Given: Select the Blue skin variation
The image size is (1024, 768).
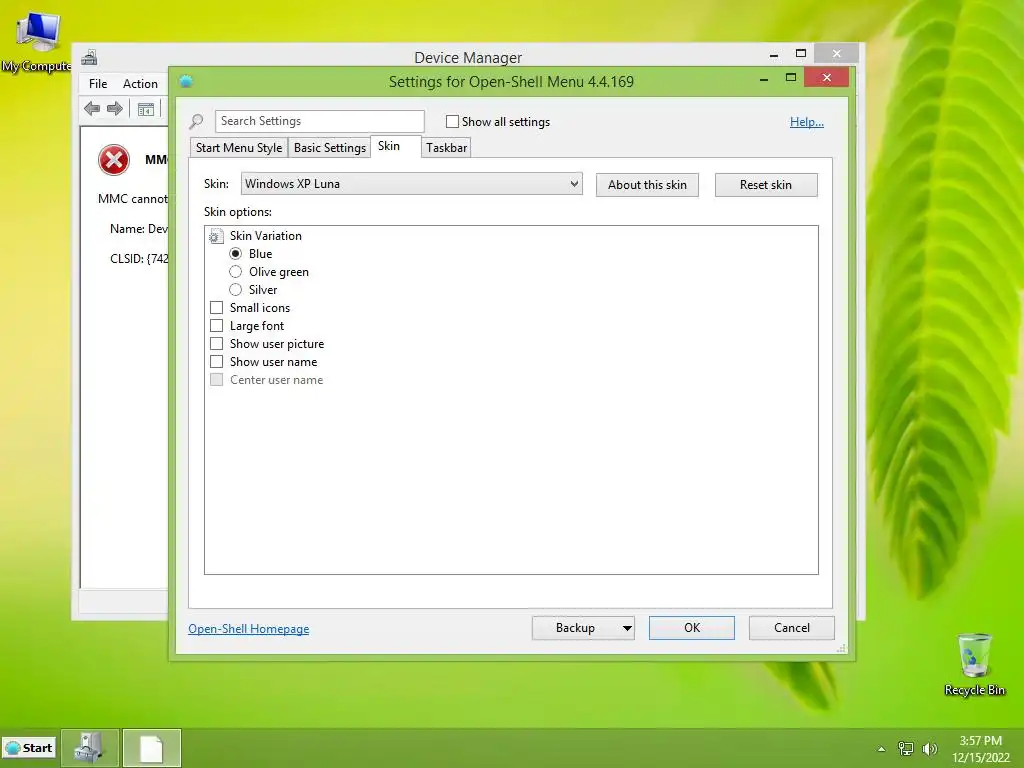Looking at the screenshot, I should point(236,253).
